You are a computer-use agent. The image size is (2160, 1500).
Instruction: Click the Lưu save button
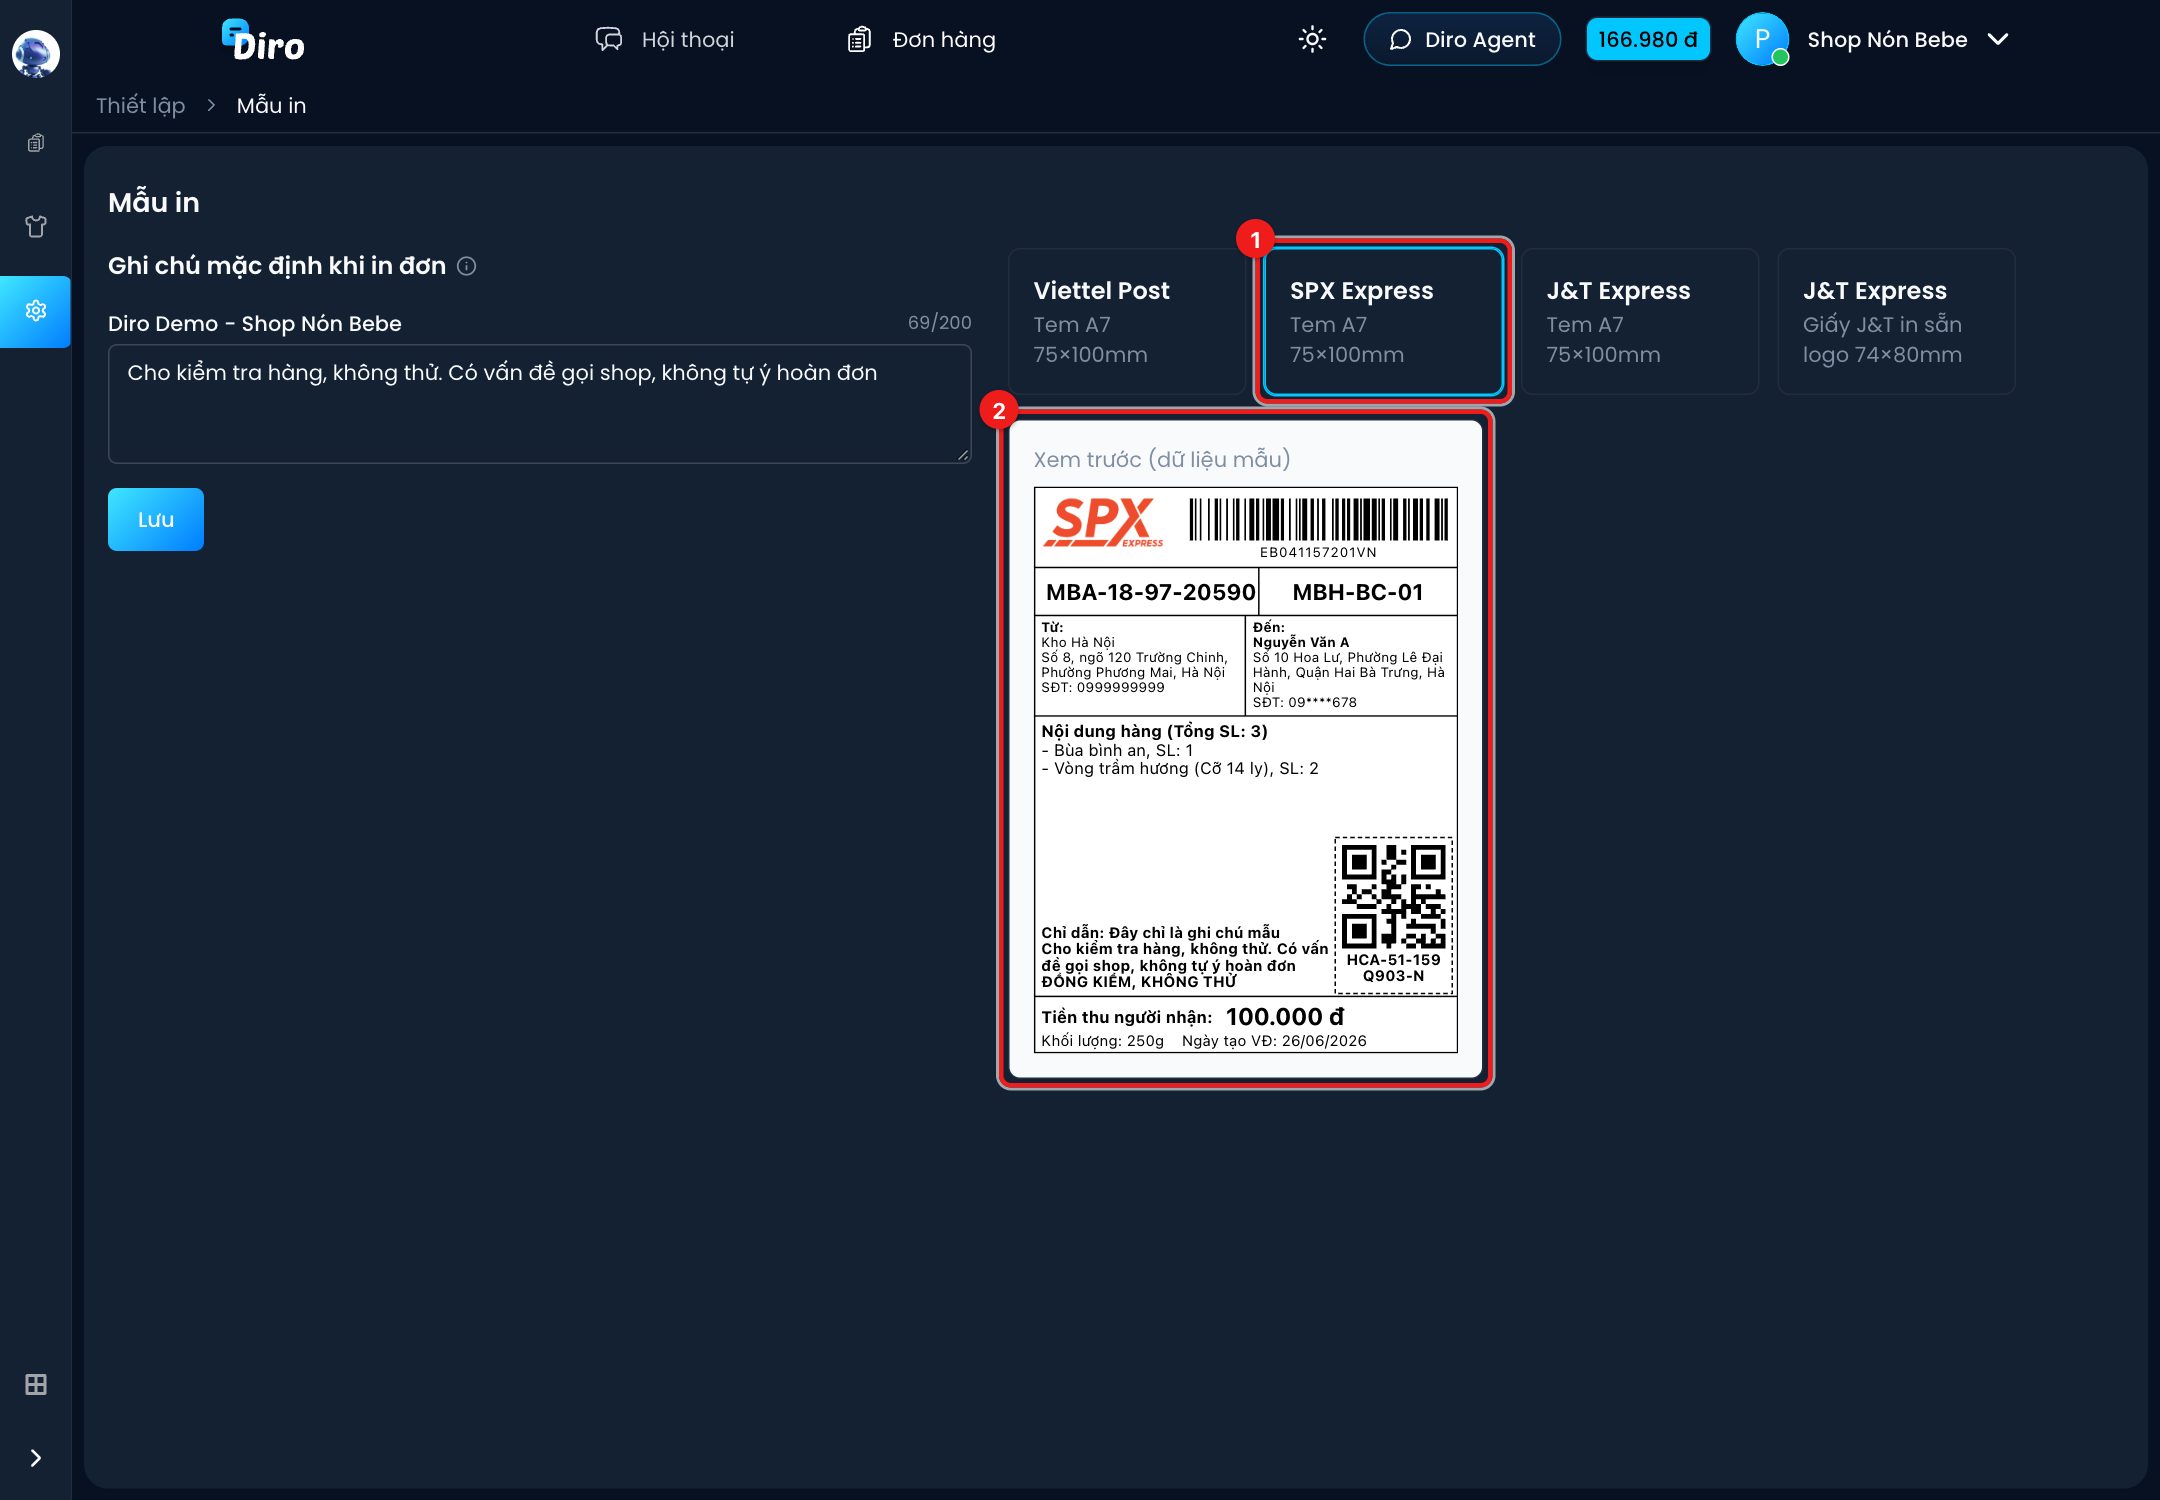[x=156, y=520]
